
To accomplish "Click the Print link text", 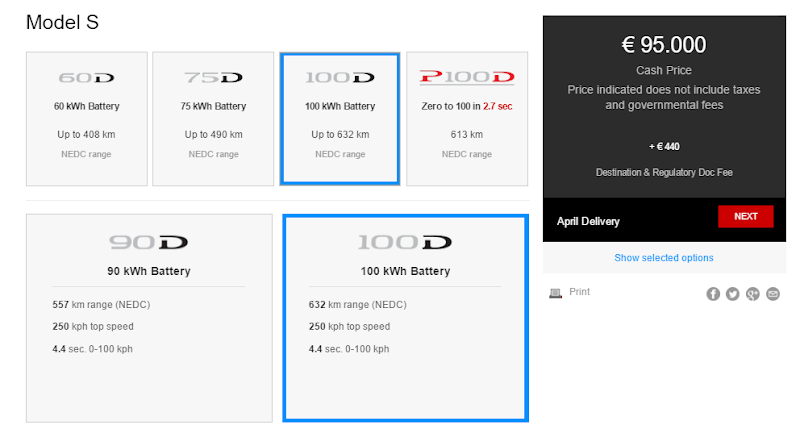I will click(x=579, y=292).
